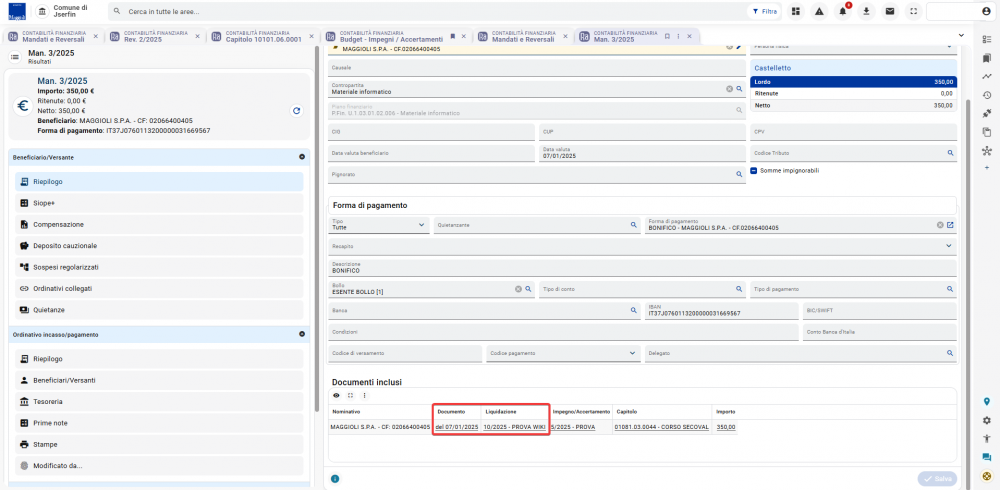
Task: Collapse the Ordinativo incasso/pagamento section
Action: point(302,334)
